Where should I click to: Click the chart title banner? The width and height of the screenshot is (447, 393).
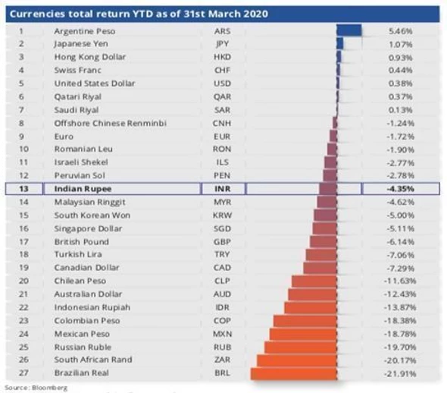222,14
